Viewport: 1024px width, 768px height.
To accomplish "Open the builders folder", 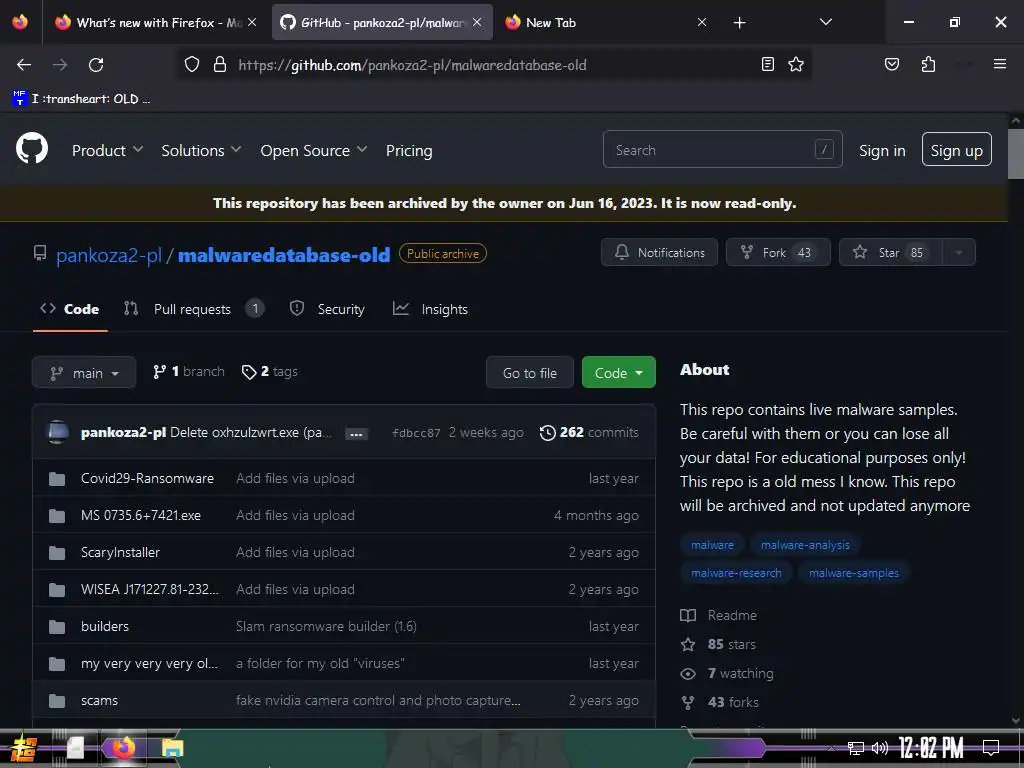I will click(104, 626).
